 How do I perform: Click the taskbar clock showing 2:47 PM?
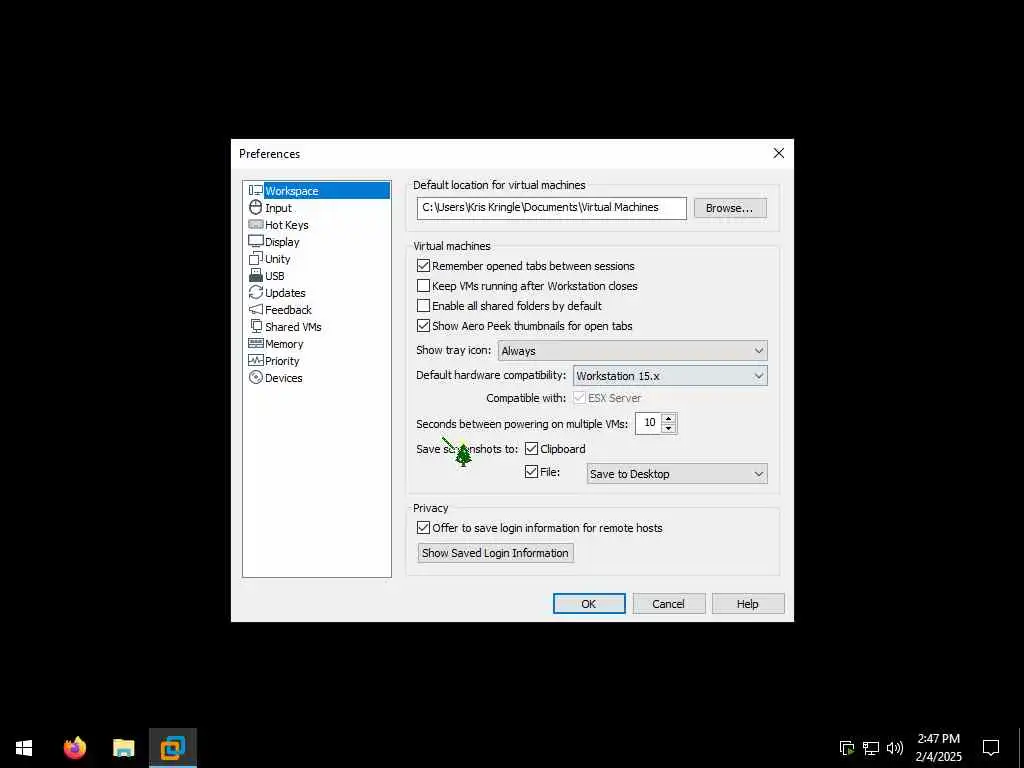pyautogui.click(x=938, y=748)
